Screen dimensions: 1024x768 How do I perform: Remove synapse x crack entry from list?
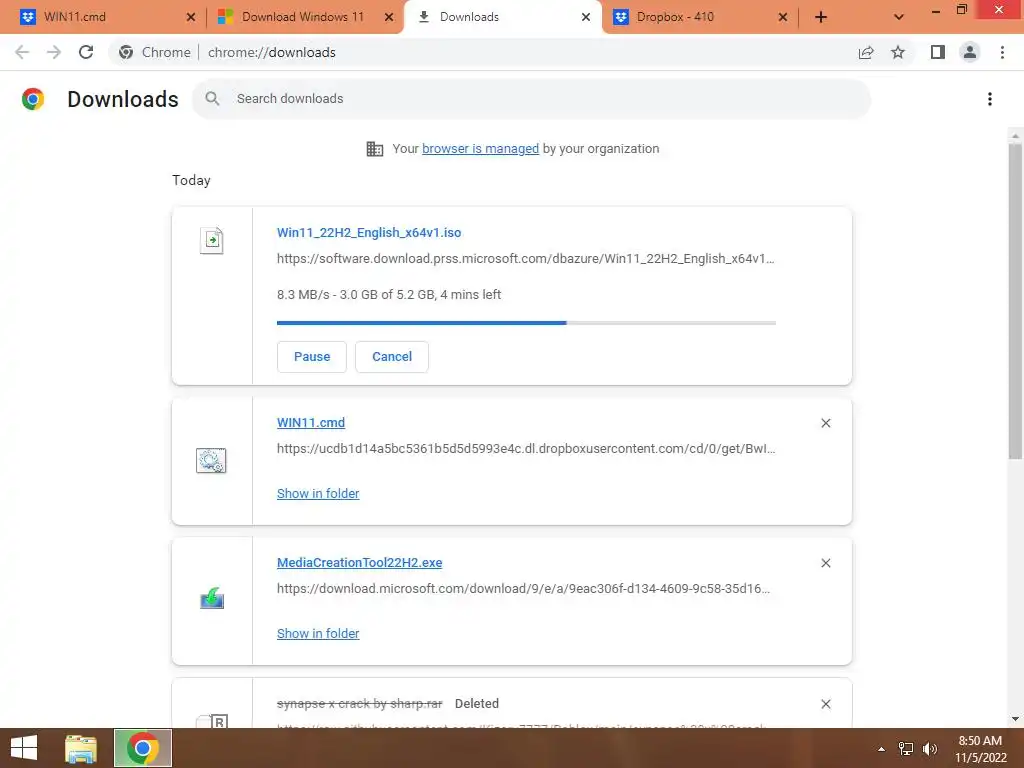pos(826,704)
